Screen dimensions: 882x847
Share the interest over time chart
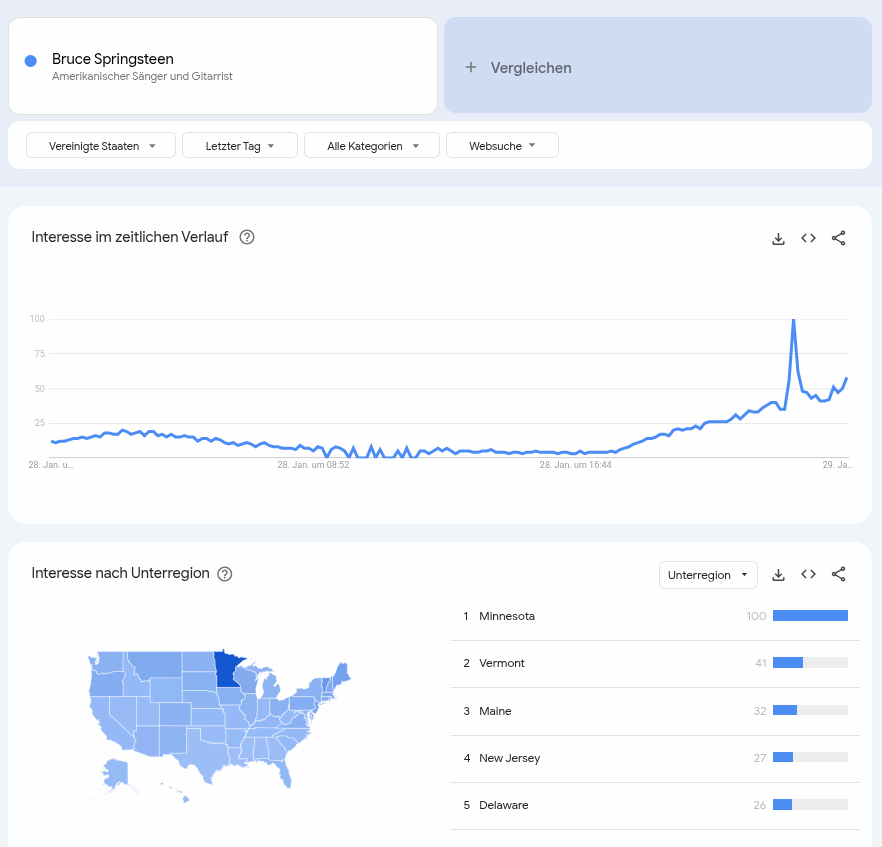click(x=839, y=238)
